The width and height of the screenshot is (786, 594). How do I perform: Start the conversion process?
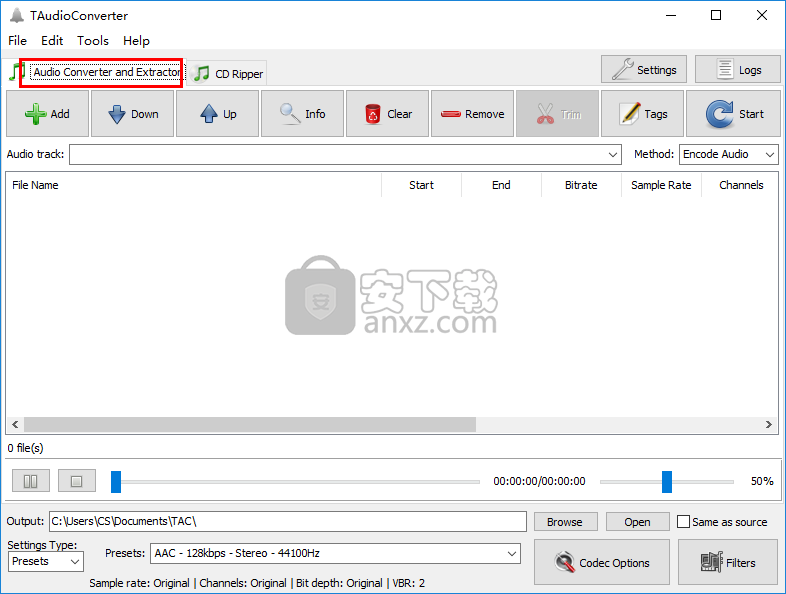(x=733, y=114)
